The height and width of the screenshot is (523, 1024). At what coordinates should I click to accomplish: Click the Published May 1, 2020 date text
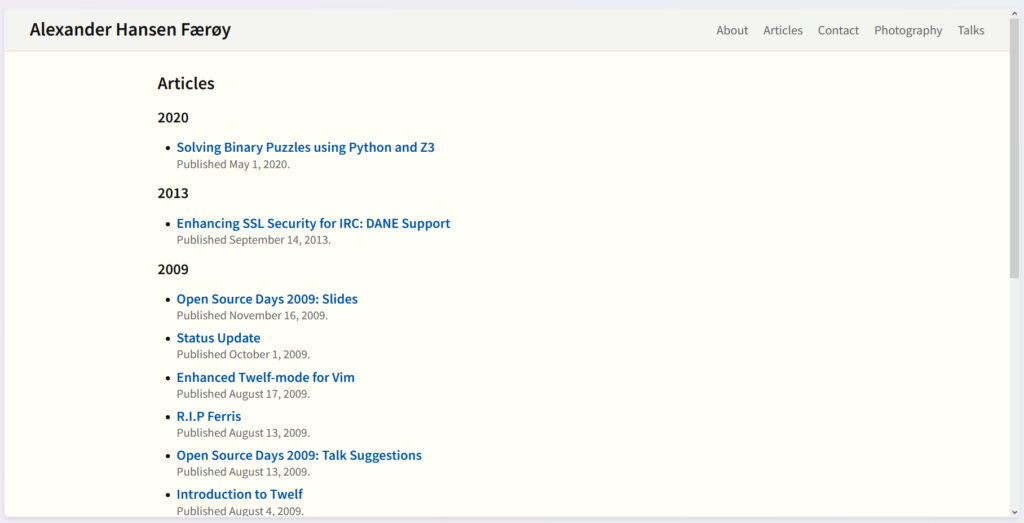[233, 164]
